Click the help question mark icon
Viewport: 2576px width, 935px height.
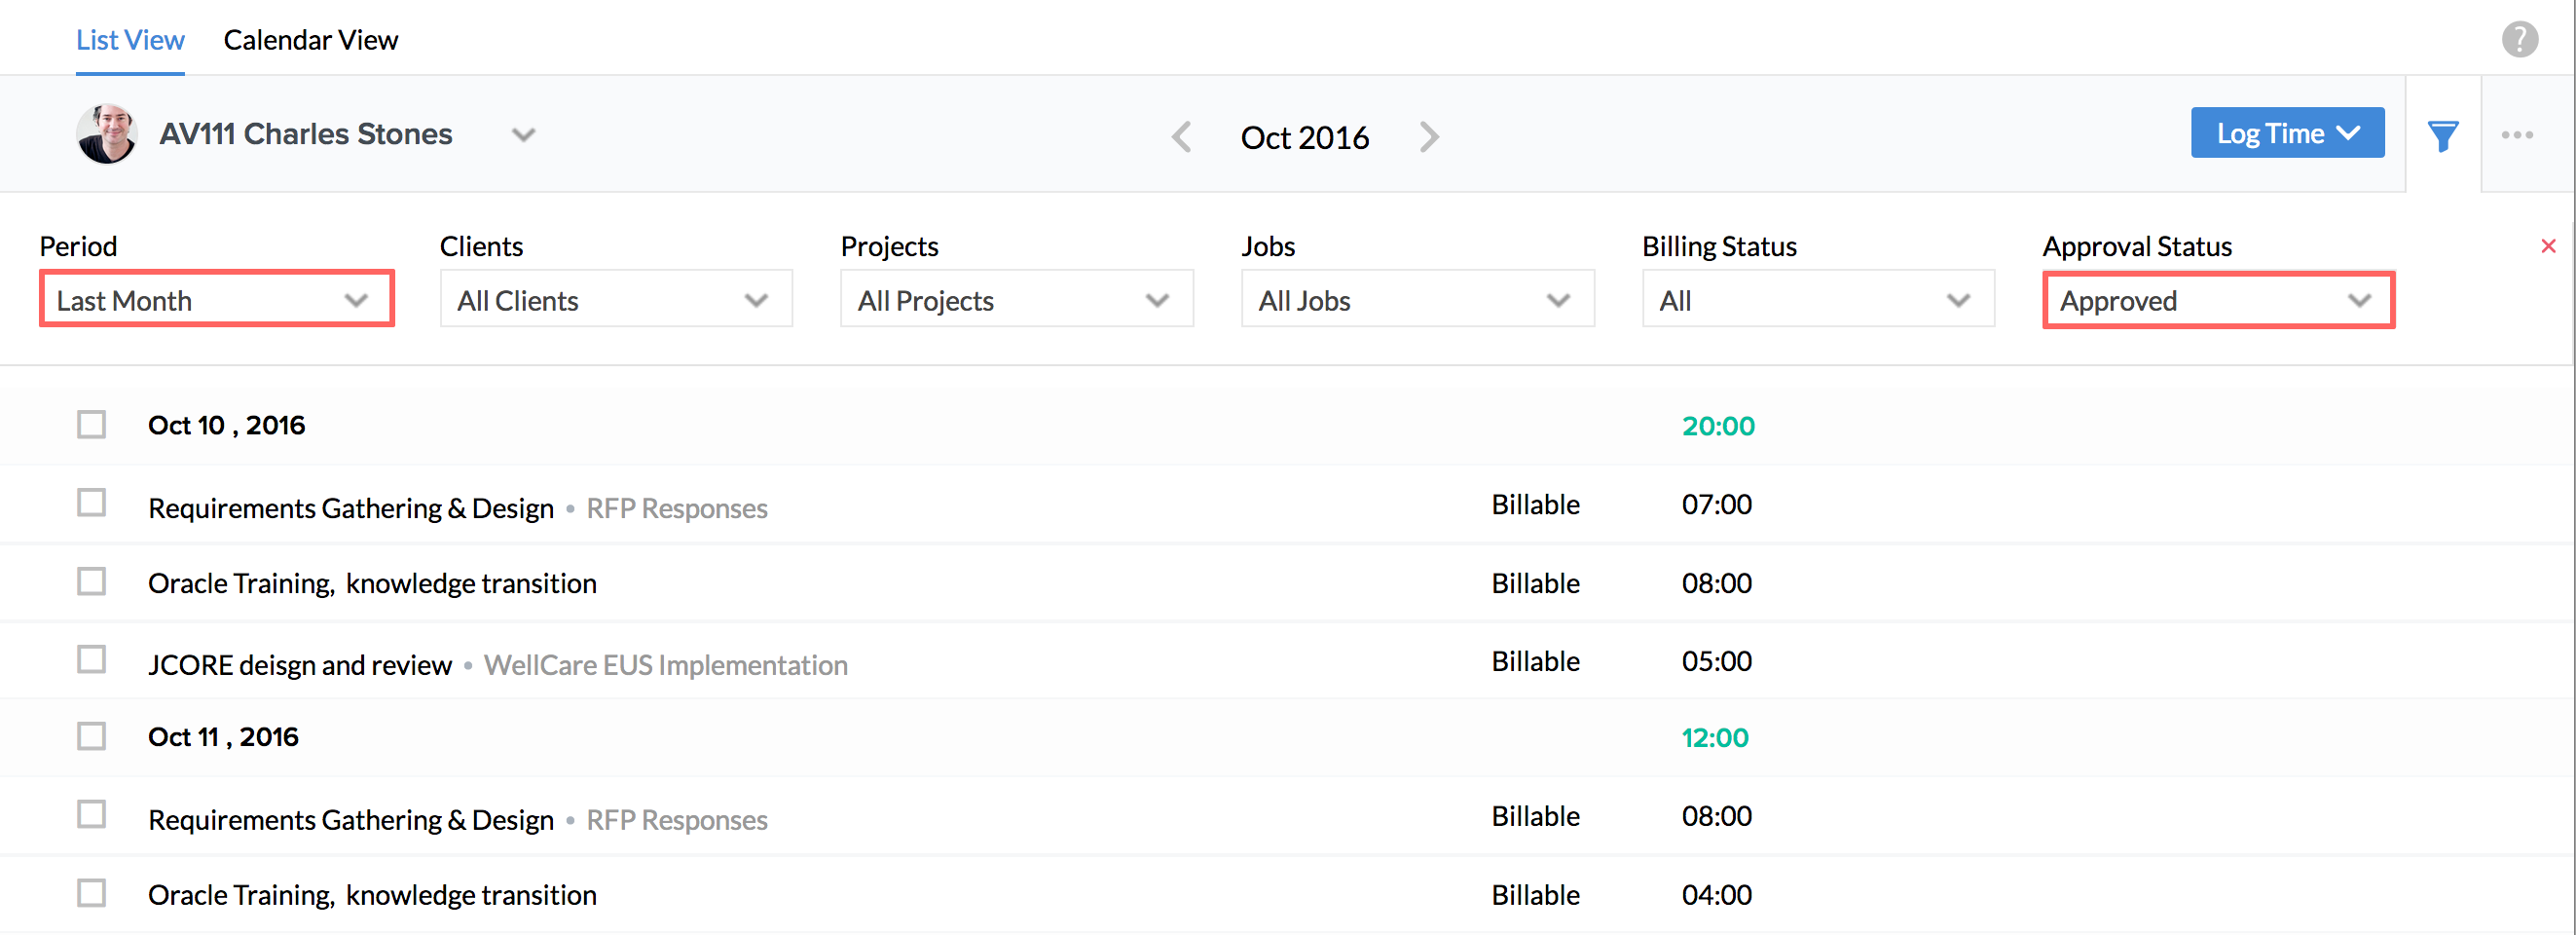click(x=2519, y=40)
